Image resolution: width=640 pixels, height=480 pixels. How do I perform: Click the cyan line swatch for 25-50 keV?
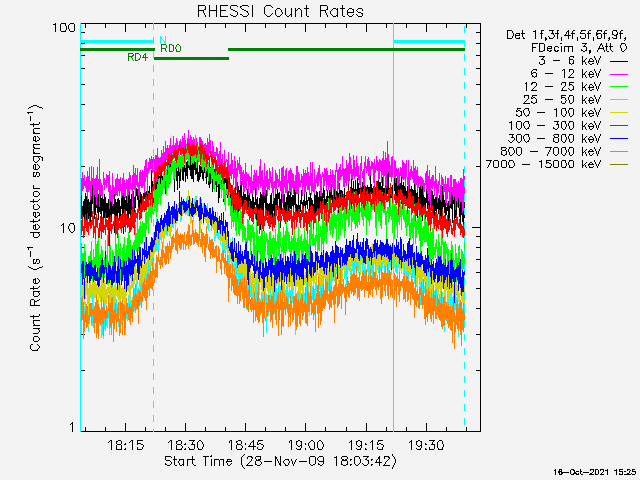(x=619, y=100)
